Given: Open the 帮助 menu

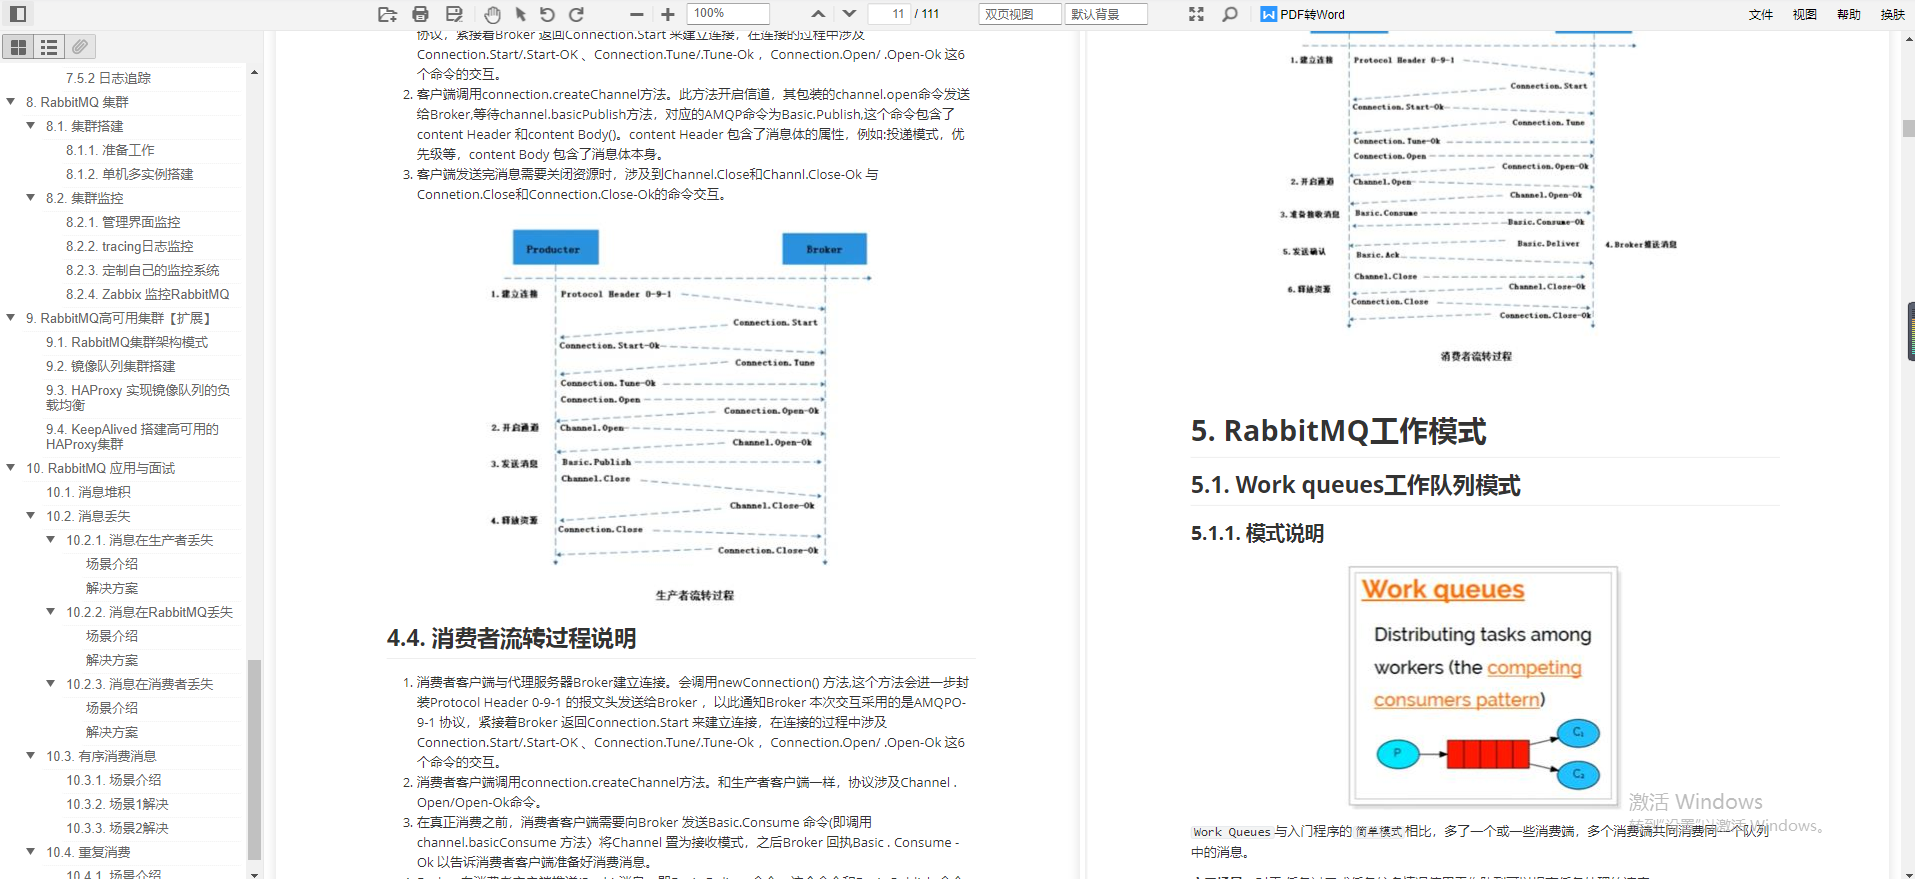Looking at the screenshot, I should [x=1849, y=14].
